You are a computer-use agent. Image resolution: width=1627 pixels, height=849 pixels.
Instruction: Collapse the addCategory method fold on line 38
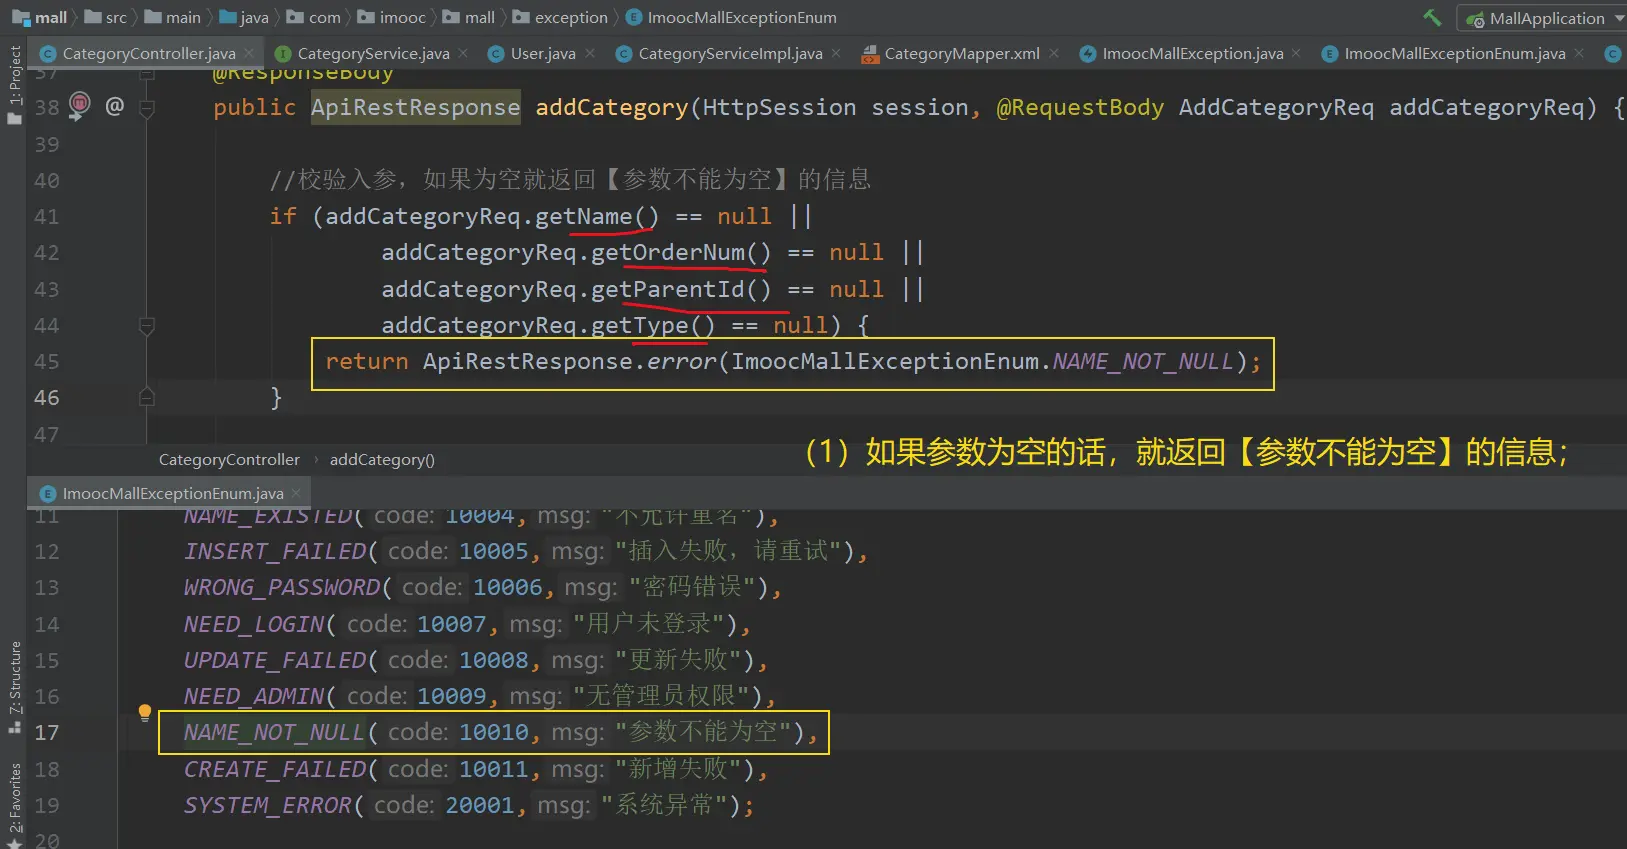pyautogui.click(x=147, y=107)
